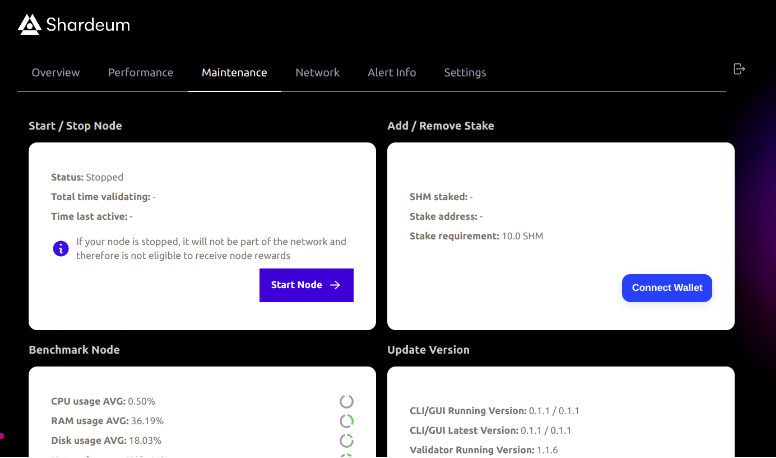The width and height of the screenshot is (776, 458).
Task: Click the "Stake address" line
Action: point(446,216)
